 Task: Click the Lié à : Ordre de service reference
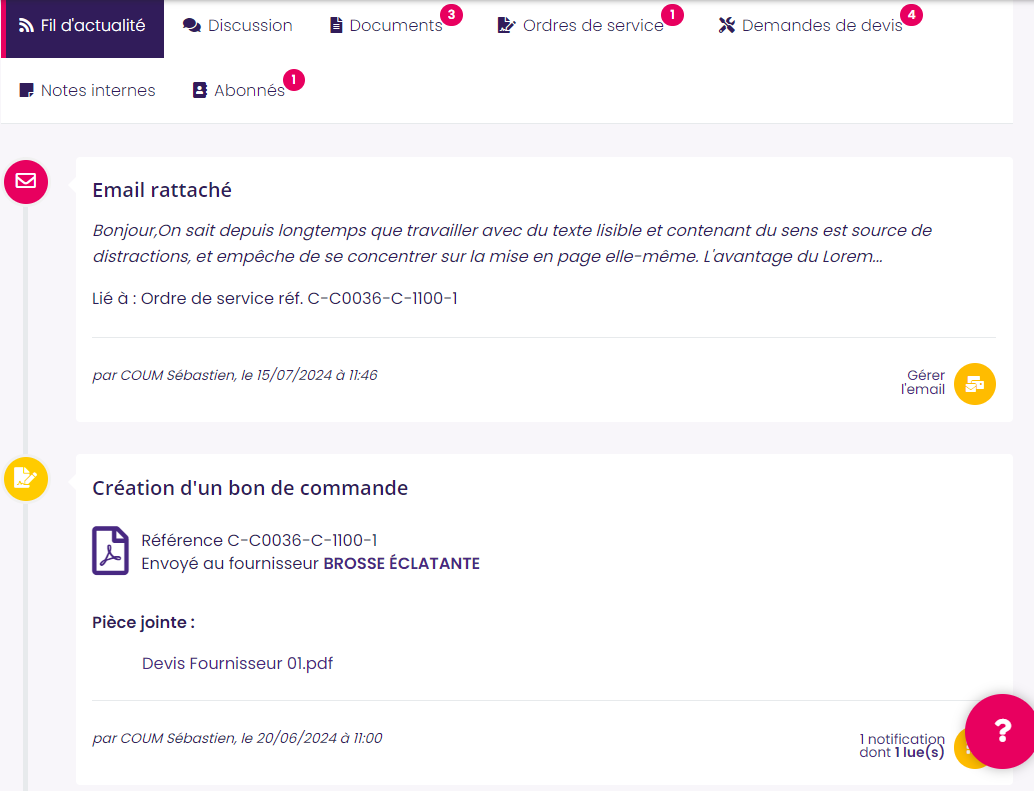[275, 299]
